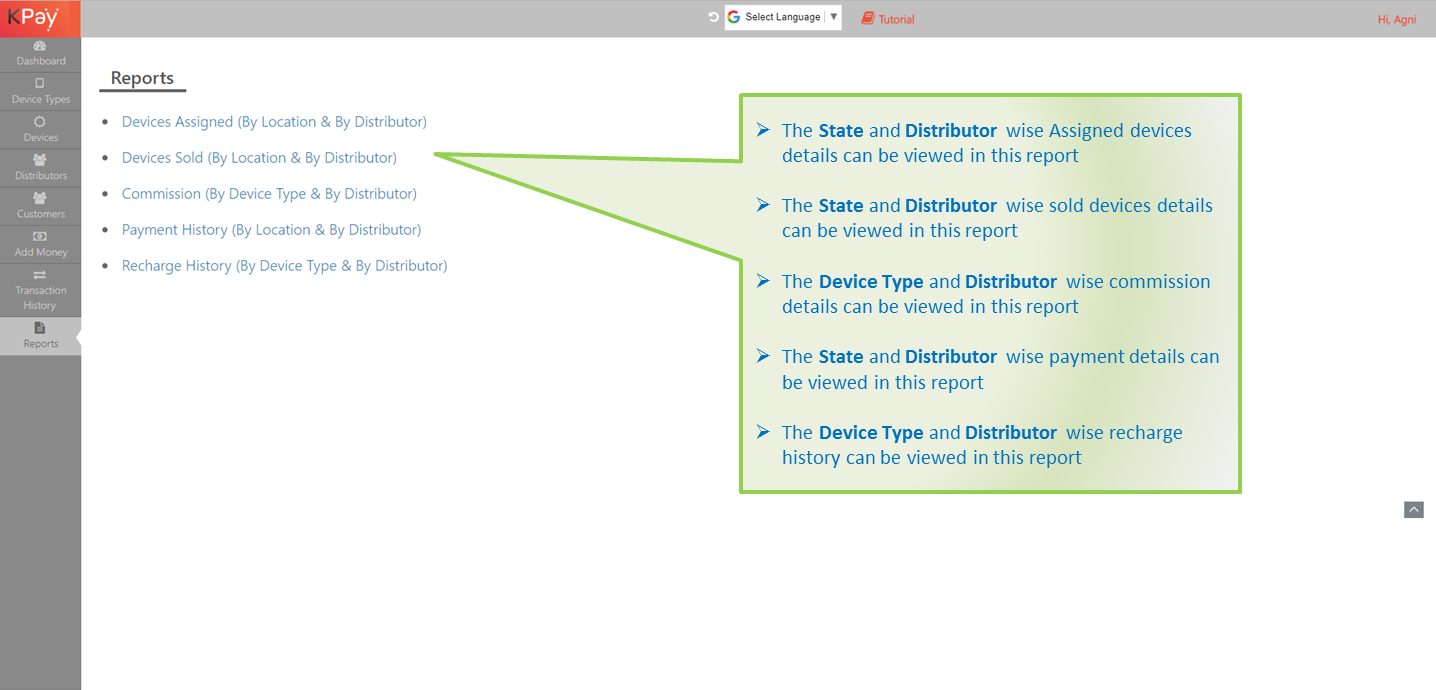Viewport: 1436px width, 690px height.
Task: Open Dashboard via its gauge icon
Action: [40, 46]
